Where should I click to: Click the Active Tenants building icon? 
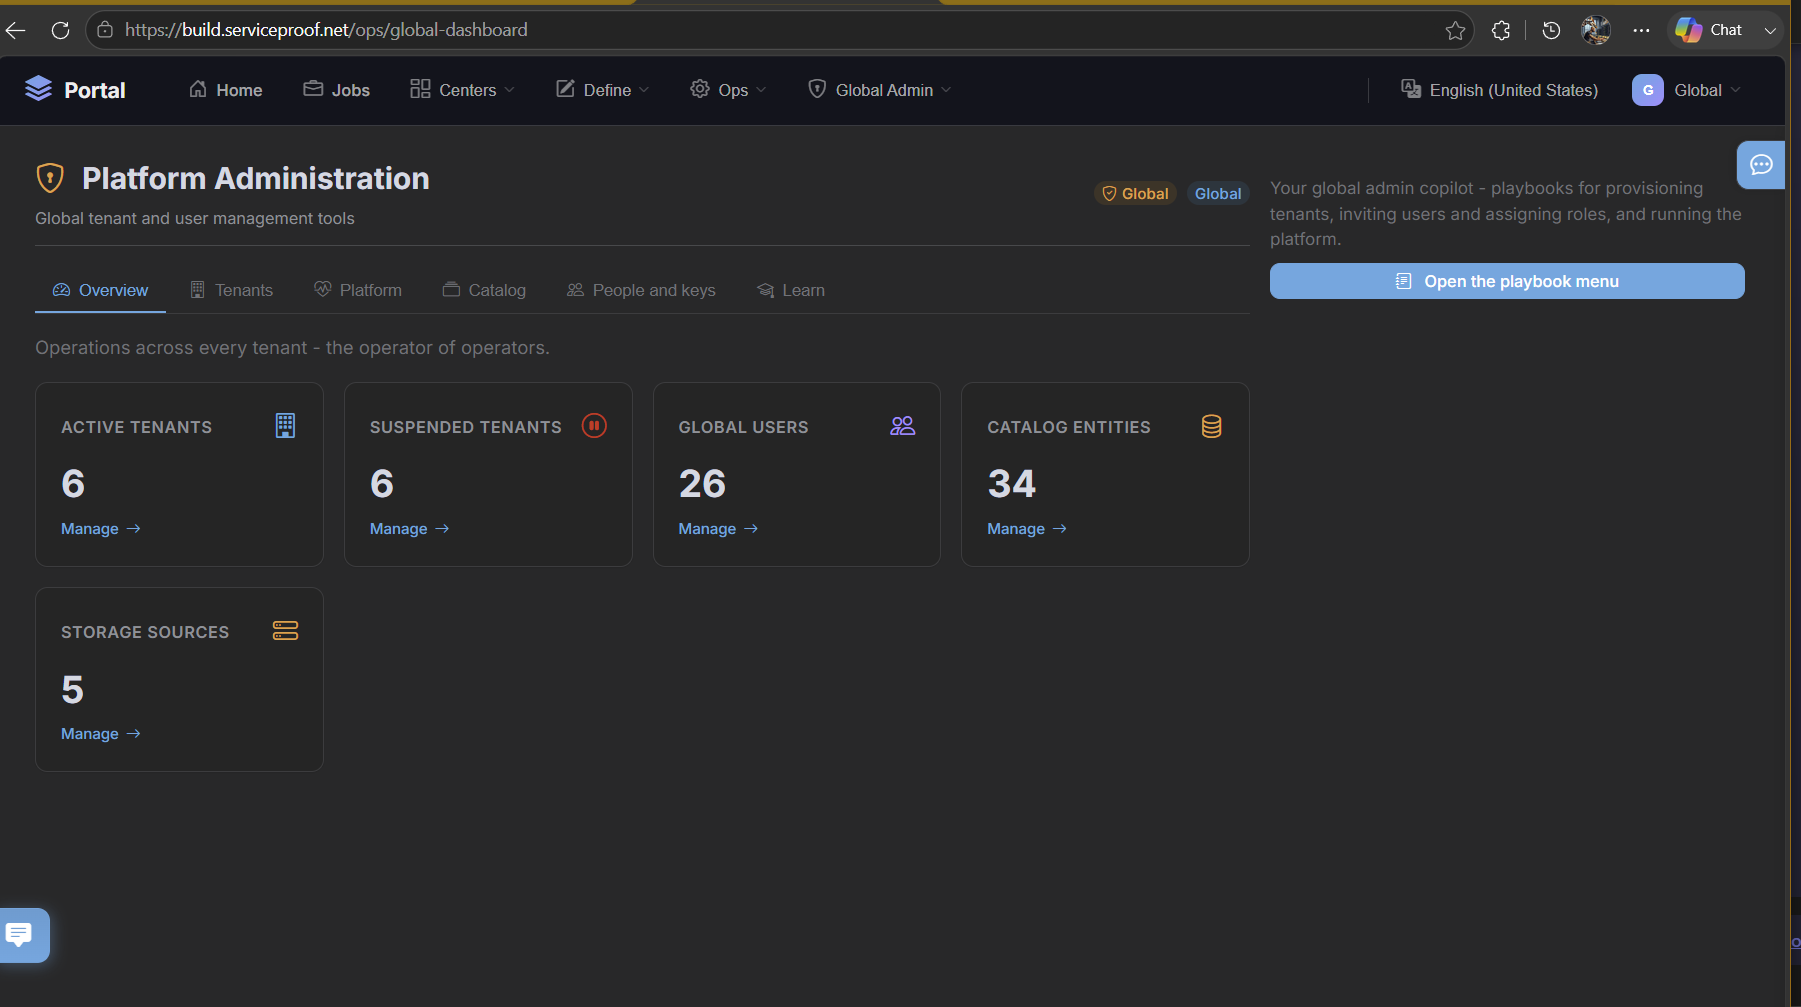(285, 426)
